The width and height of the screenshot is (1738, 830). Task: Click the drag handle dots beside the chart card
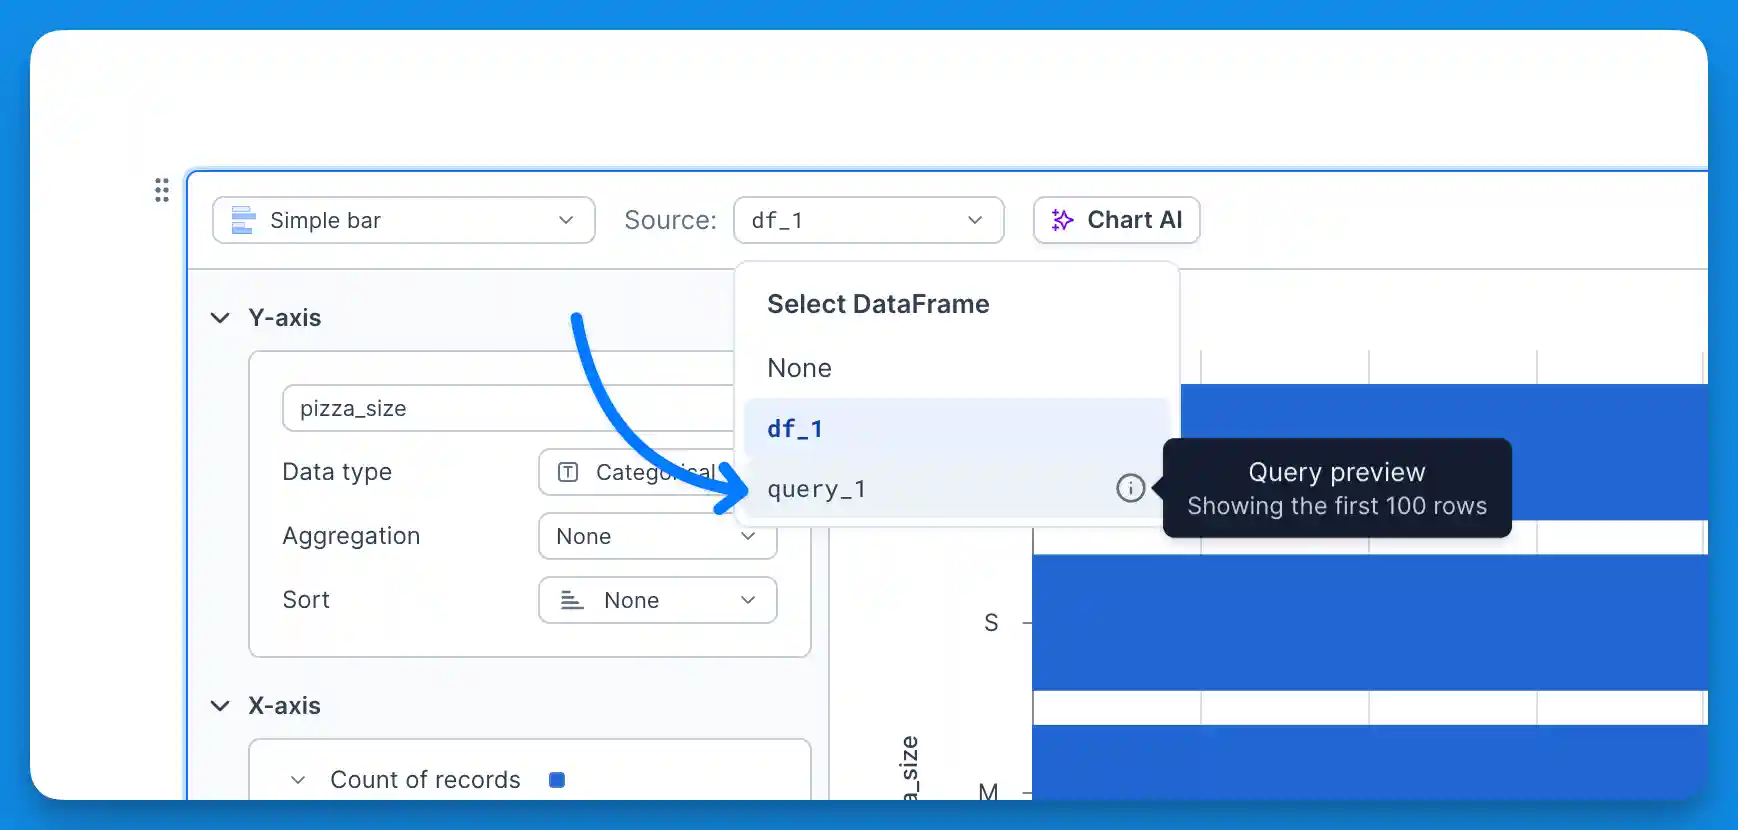[162, 190]
